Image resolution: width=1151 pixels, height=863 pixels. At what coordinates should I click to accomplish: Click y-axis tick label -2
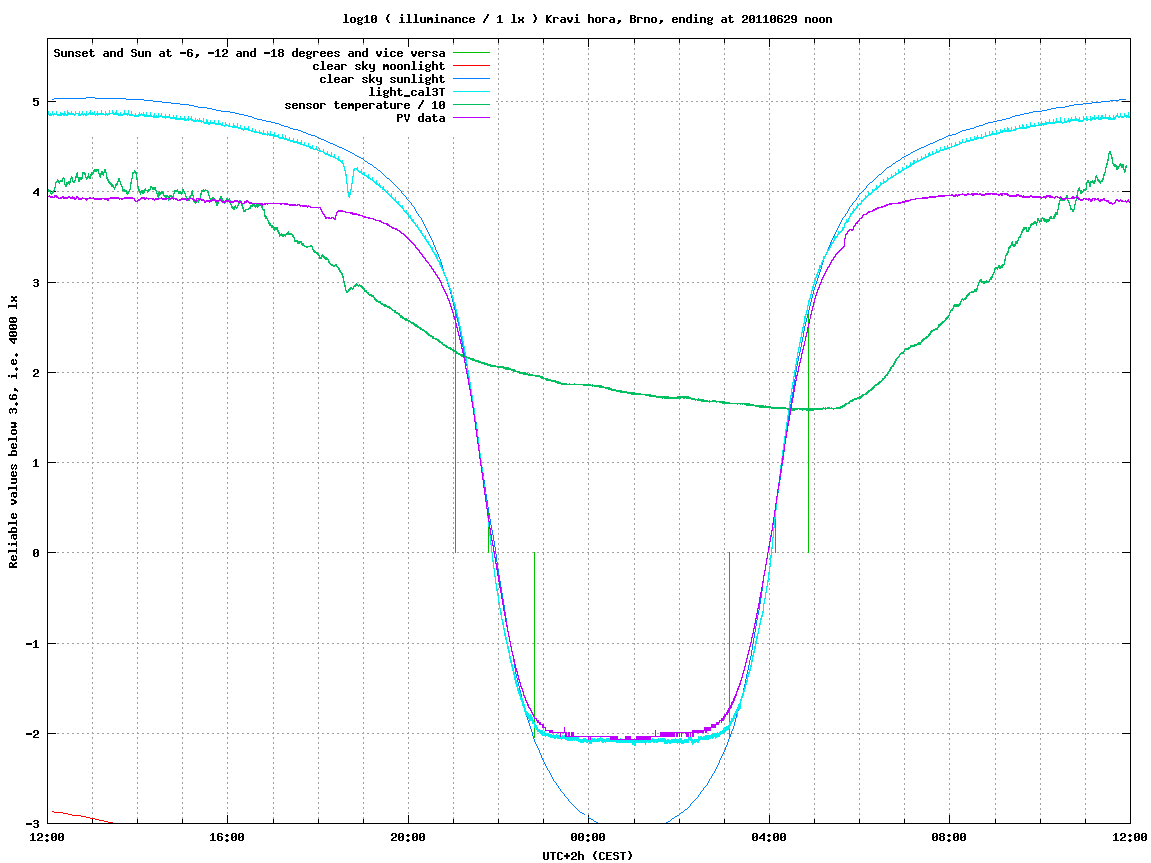click(x=32, y=734)
